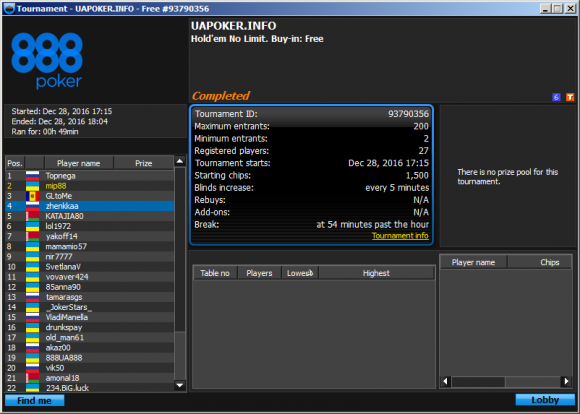
Task: Click the chips panel scroll left arrow
Action: coord(446,381)
